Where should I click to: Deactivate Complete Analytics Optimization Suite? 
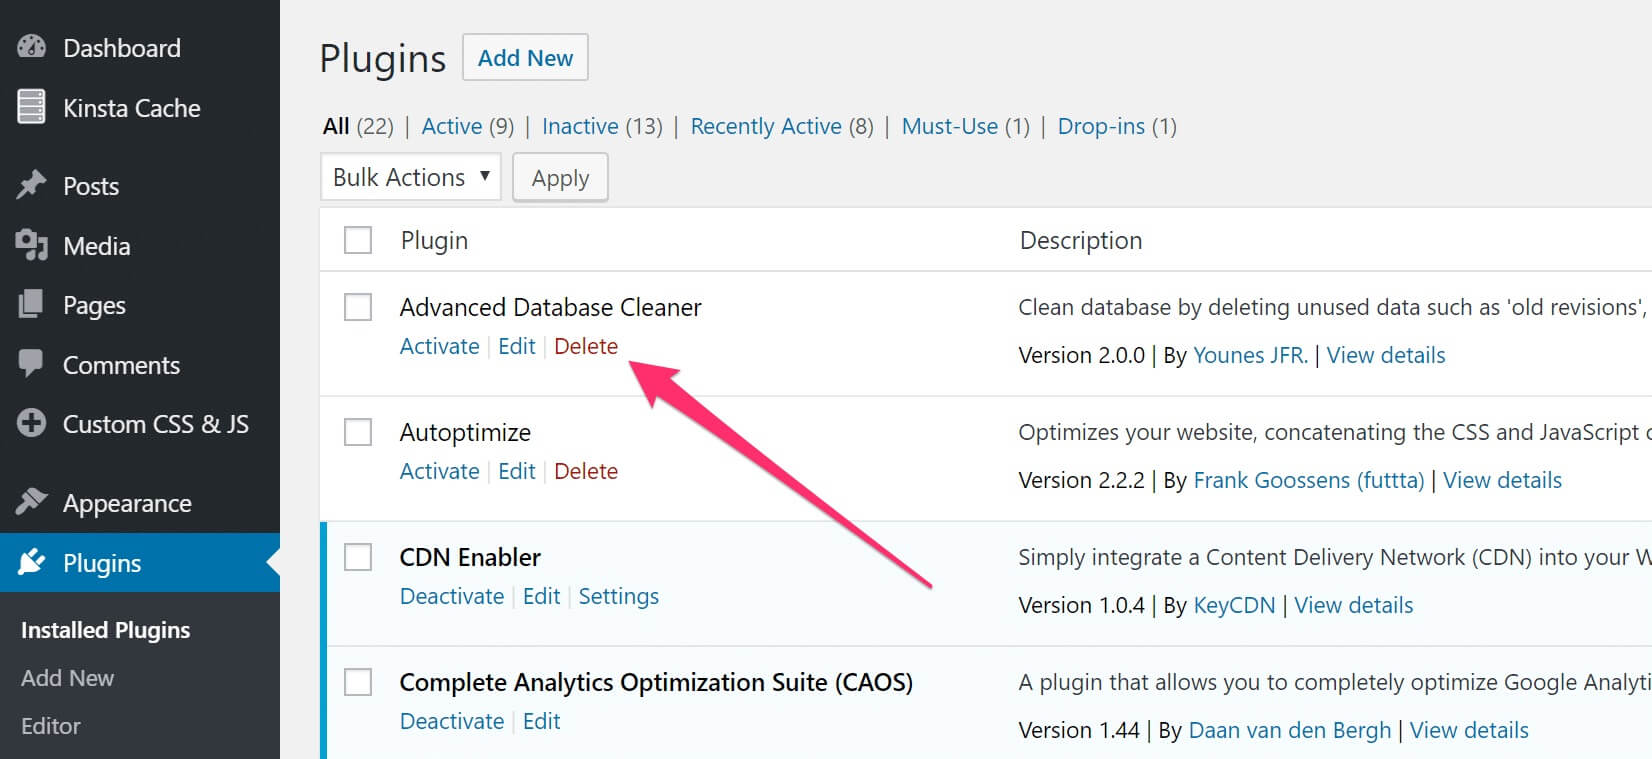452,721
